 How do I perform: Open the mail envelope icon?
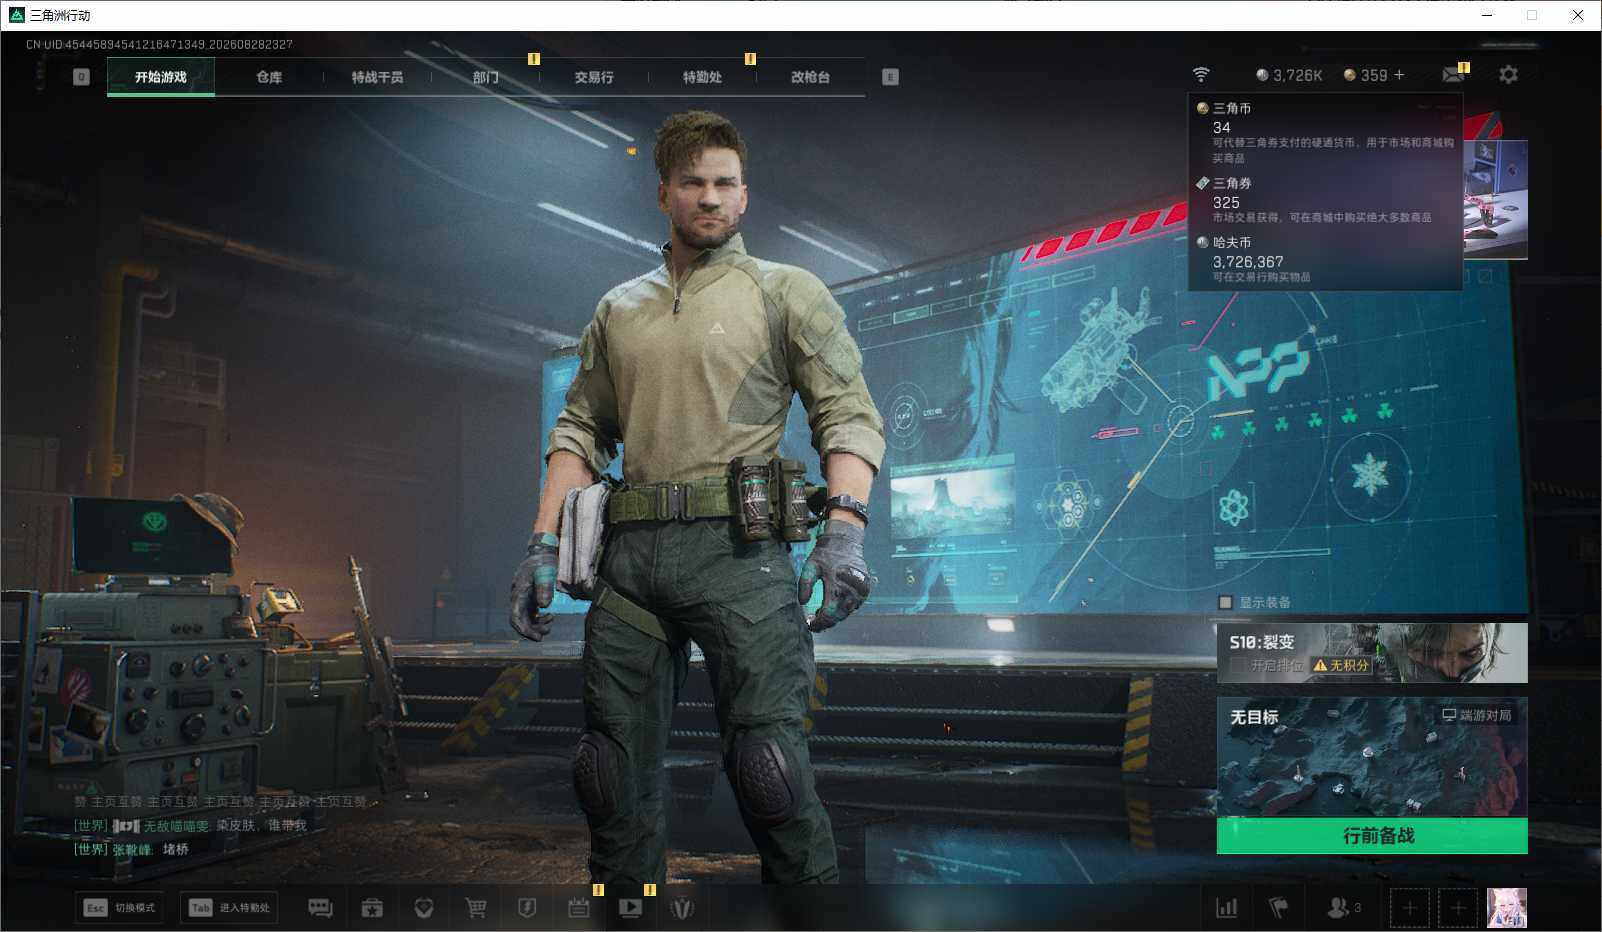coord(1454,74)
